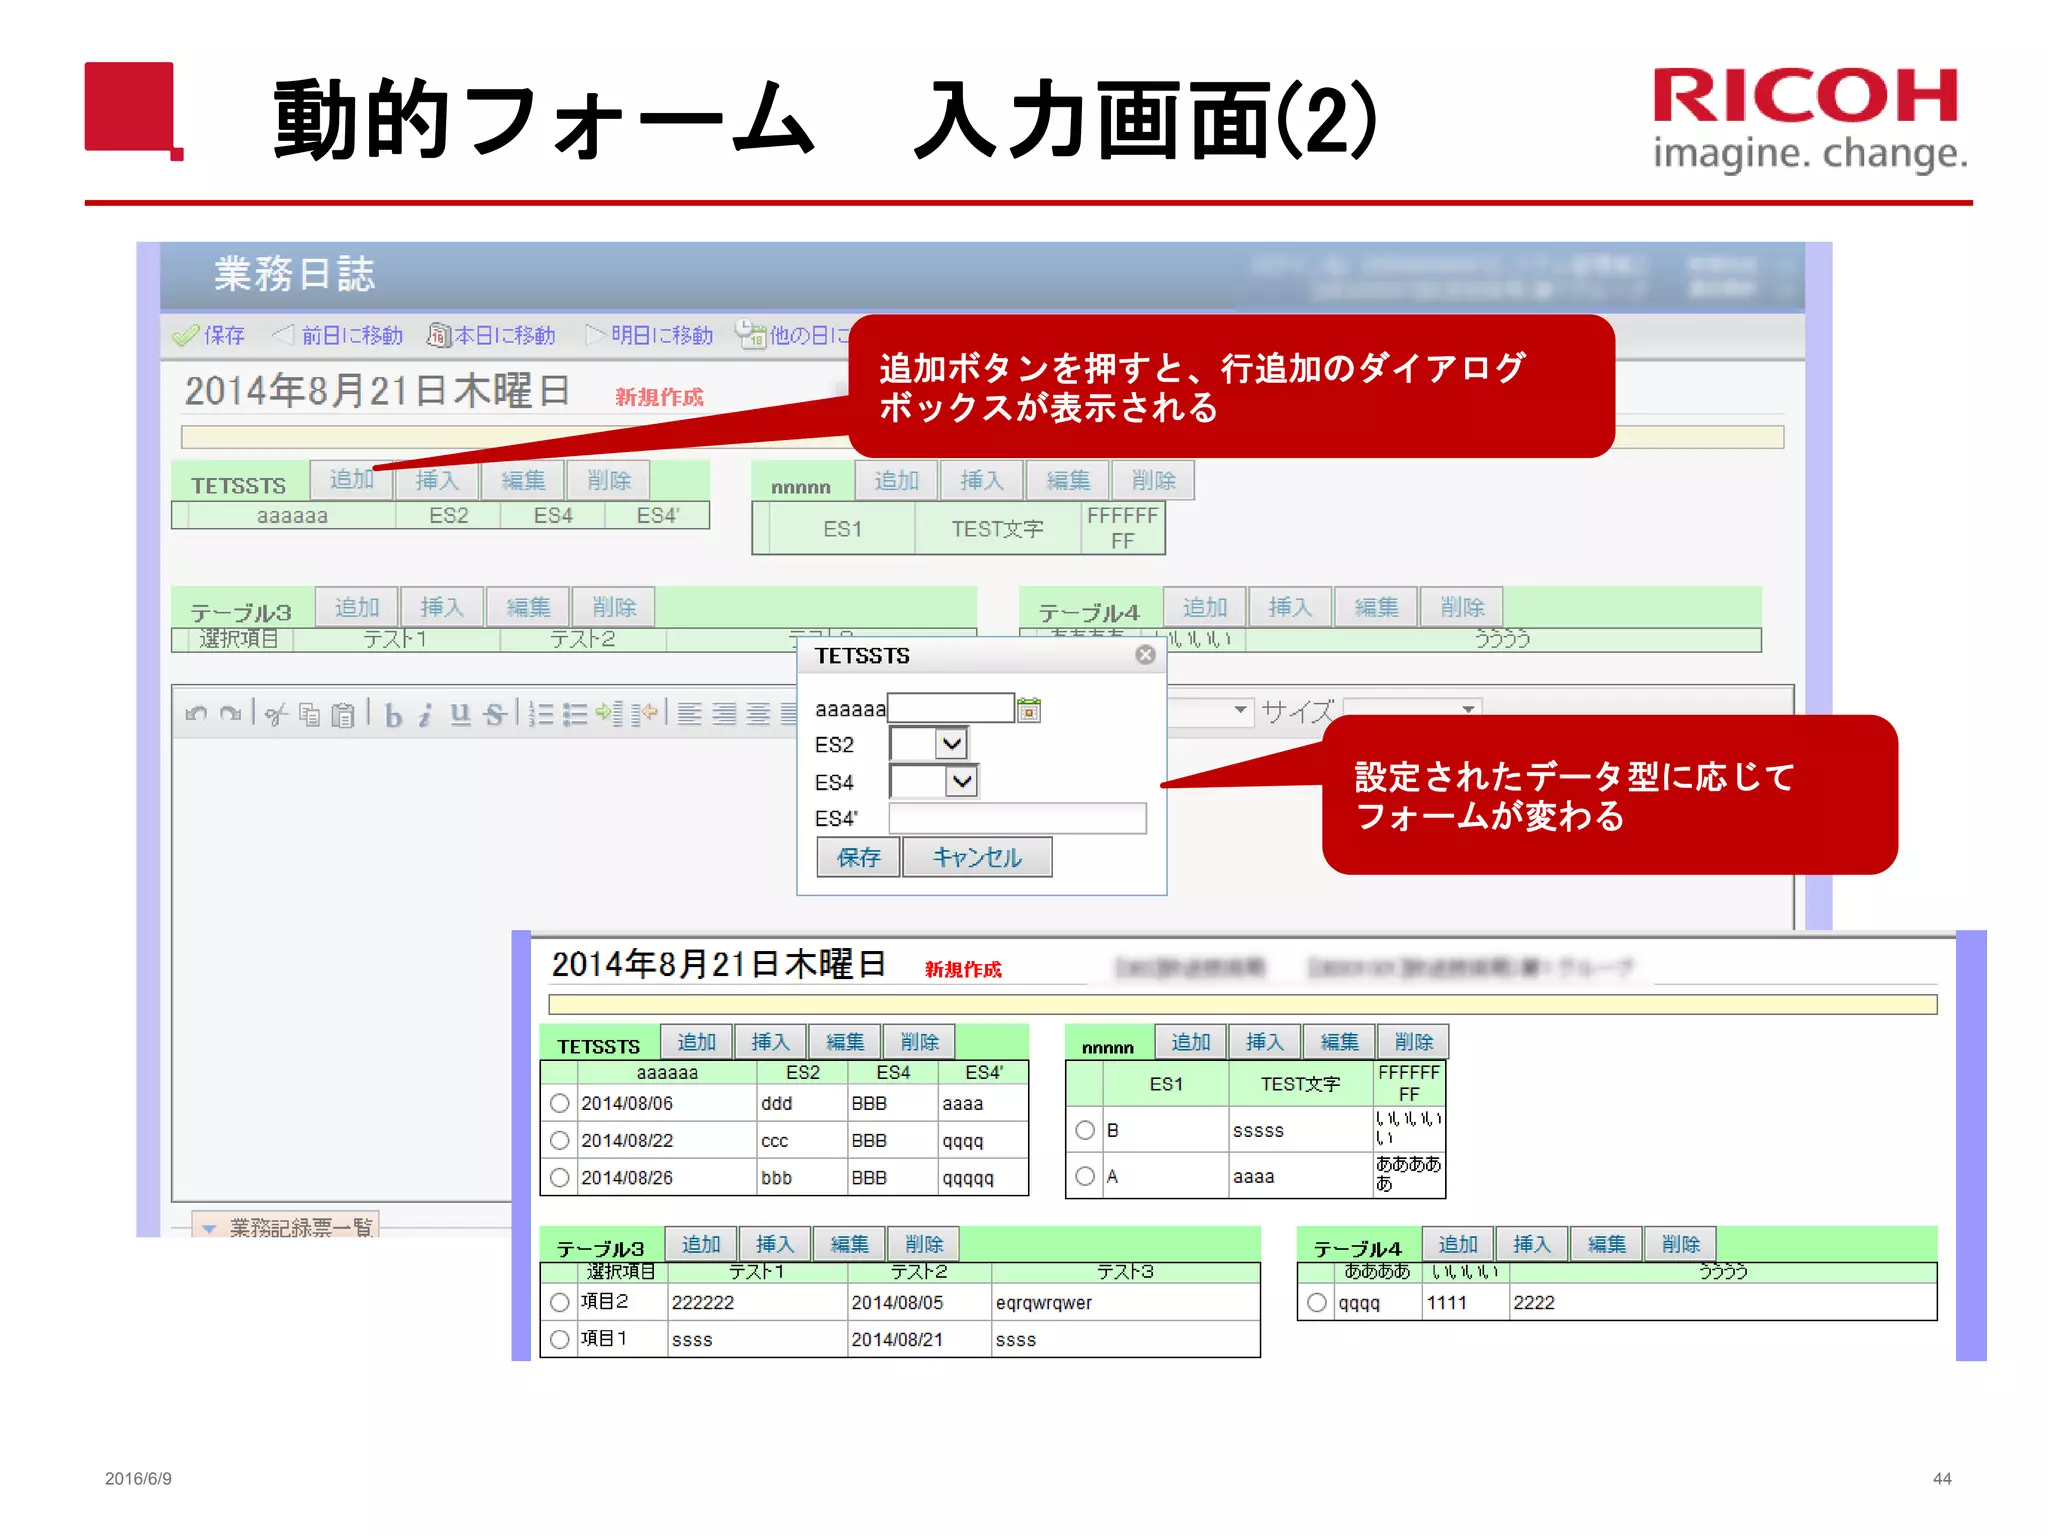Toggle bold formatting with the b icon
Image resolution: width=2048 pixels, height=1536 pixels.
(x=393, y=715)
